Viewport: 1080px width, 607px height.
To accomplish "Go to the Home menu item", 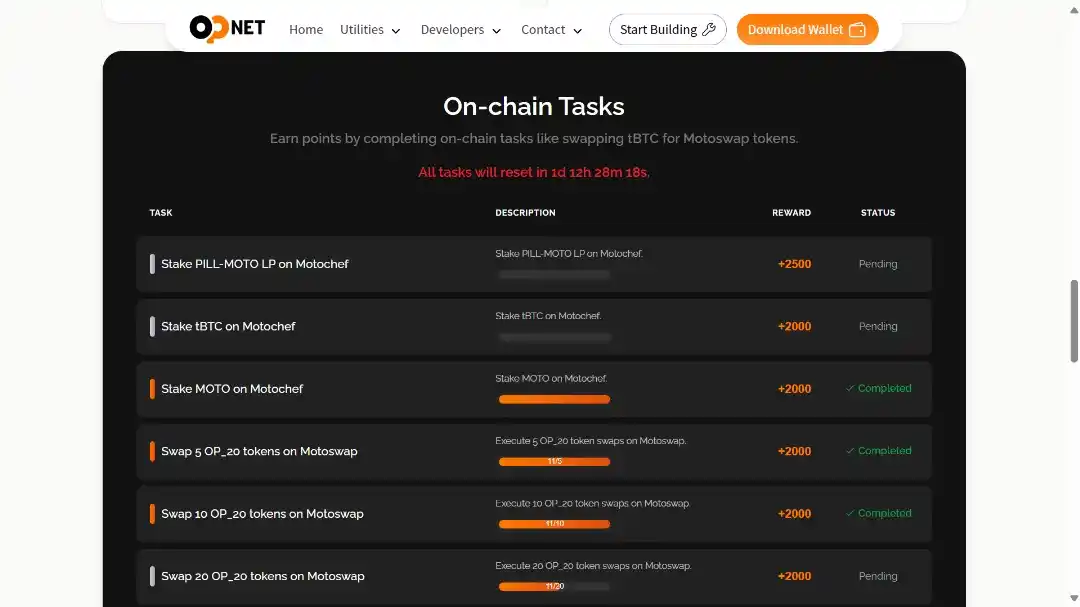I will (306, 30).
